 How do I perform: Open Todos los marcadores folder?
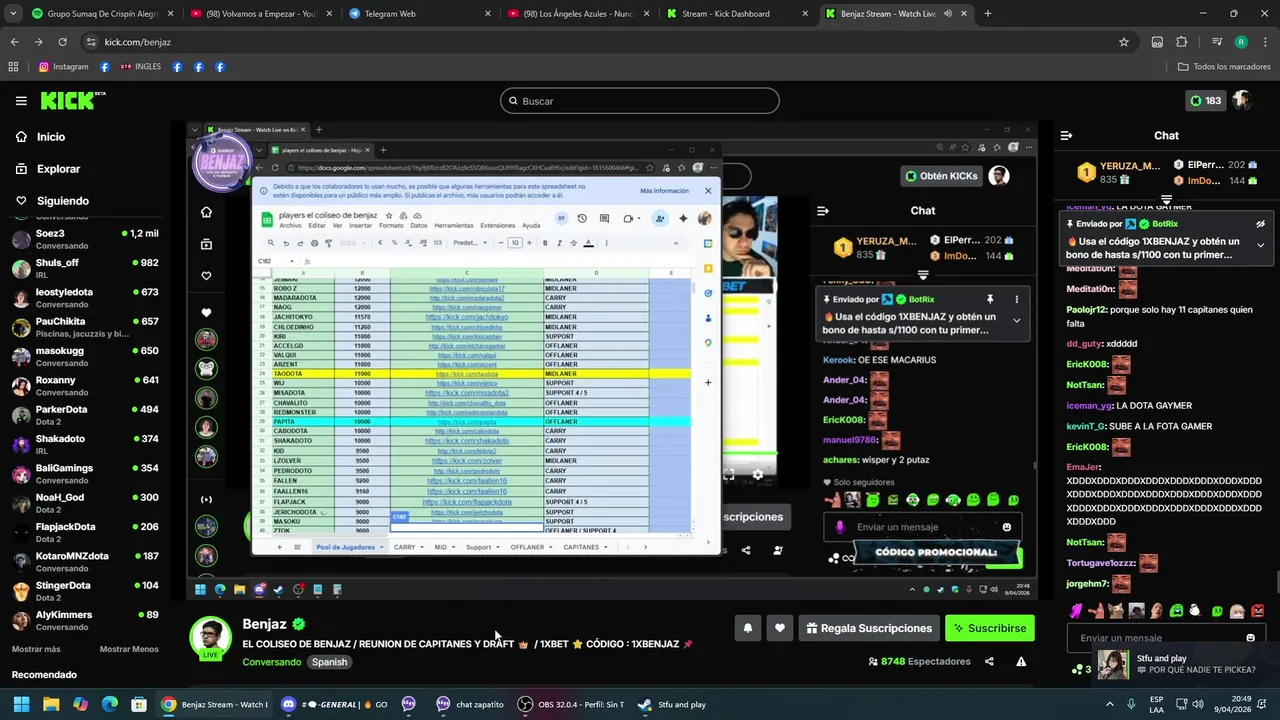click(x=1224, y=67)
